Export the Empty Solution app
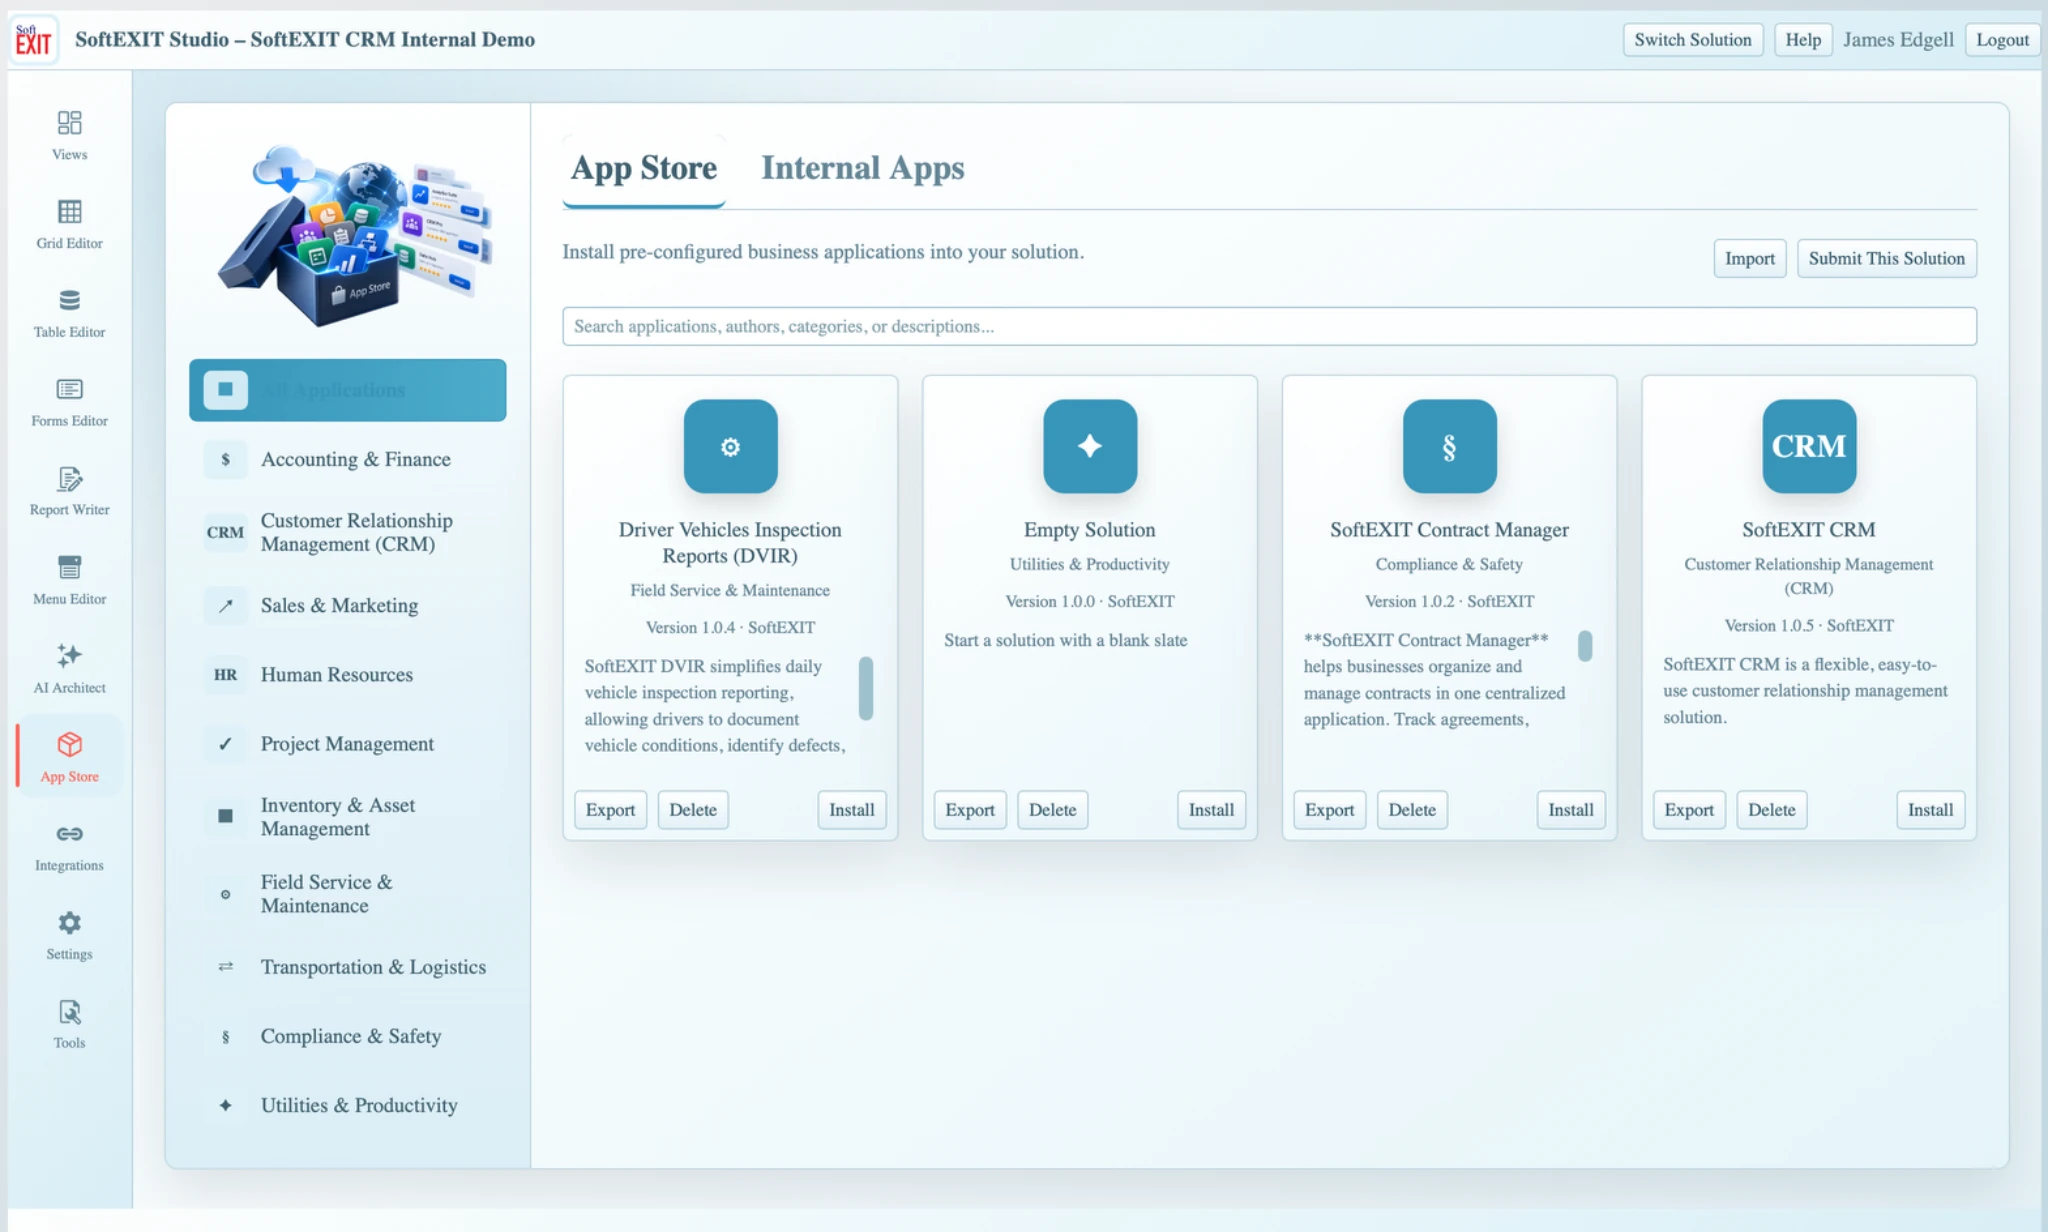 (x=970, y=810)
